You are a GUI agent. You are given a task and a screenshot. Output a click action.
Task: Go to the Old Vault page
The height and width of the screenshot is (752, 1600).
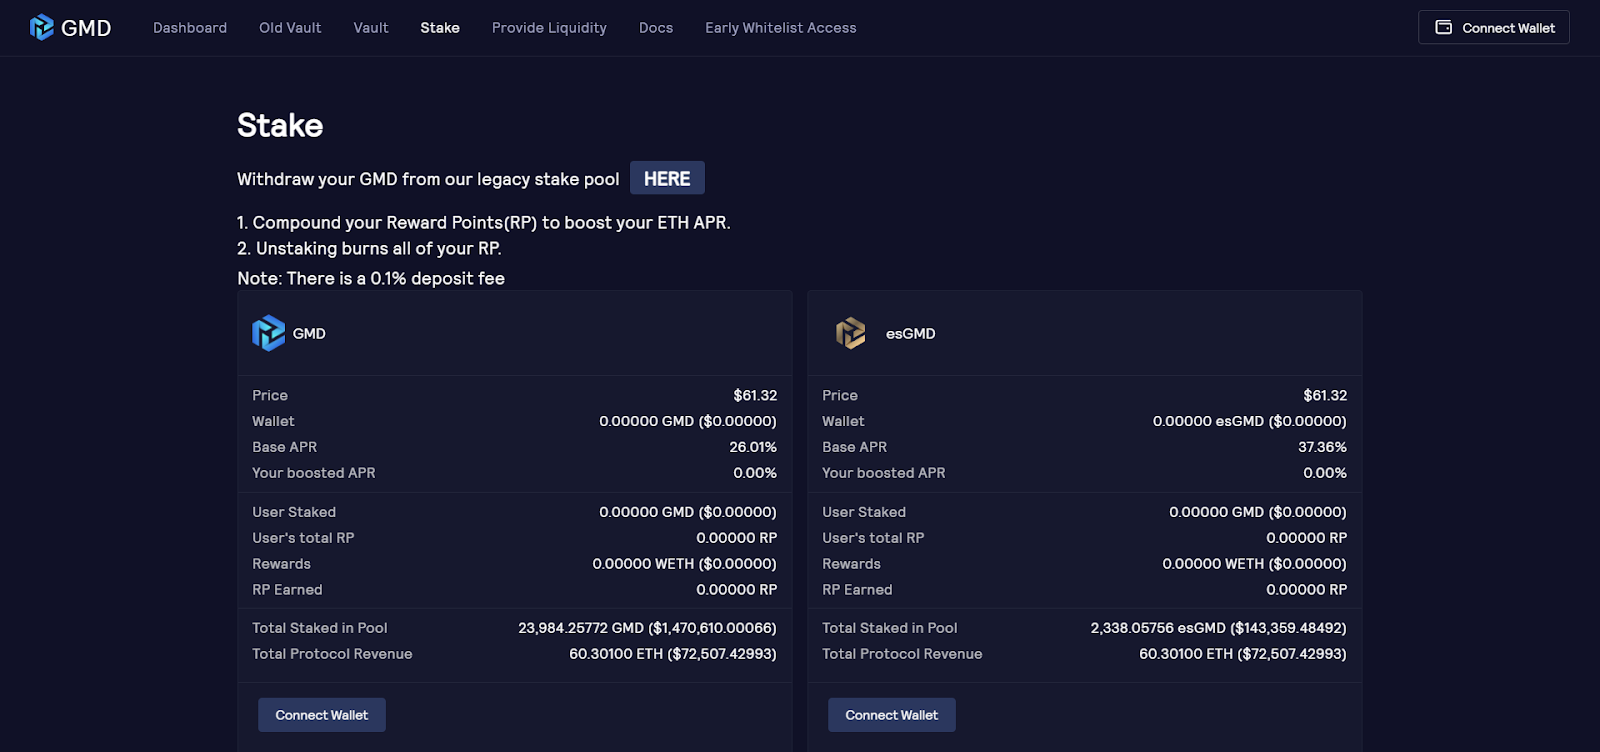coord(290,28)
